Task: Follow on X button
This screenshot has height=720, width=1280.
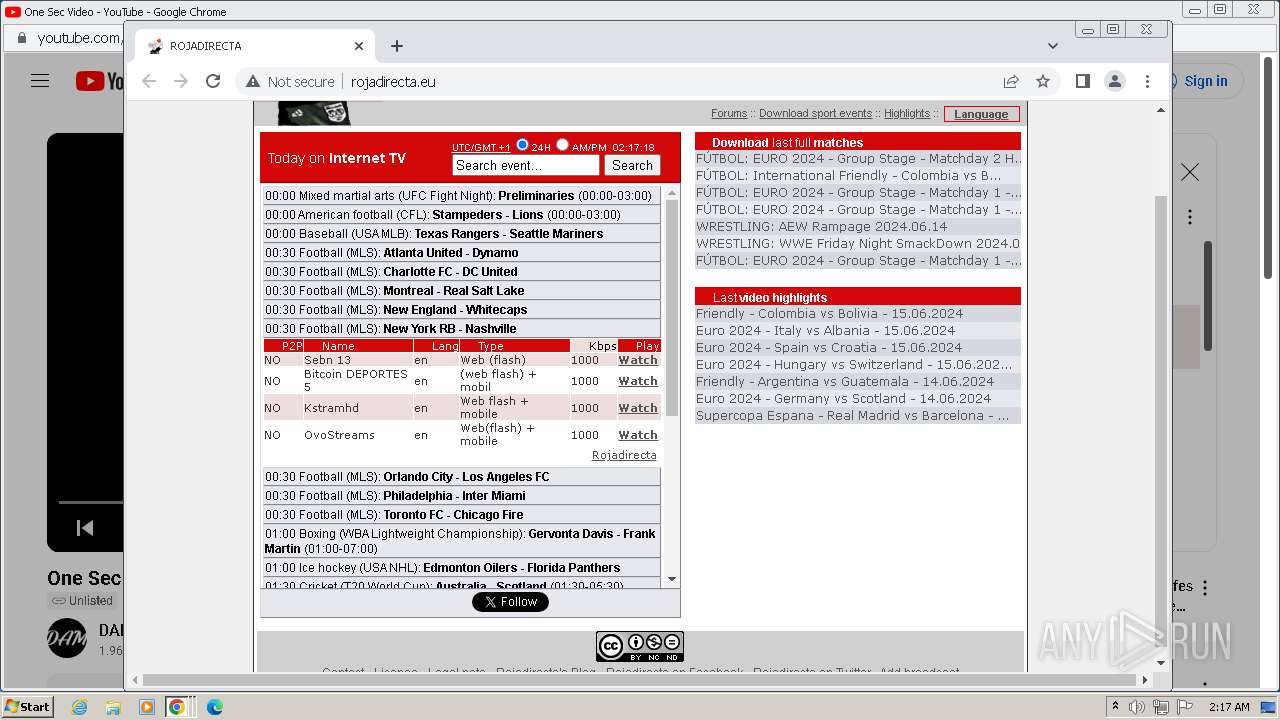Action: click(x=511, y=602)
